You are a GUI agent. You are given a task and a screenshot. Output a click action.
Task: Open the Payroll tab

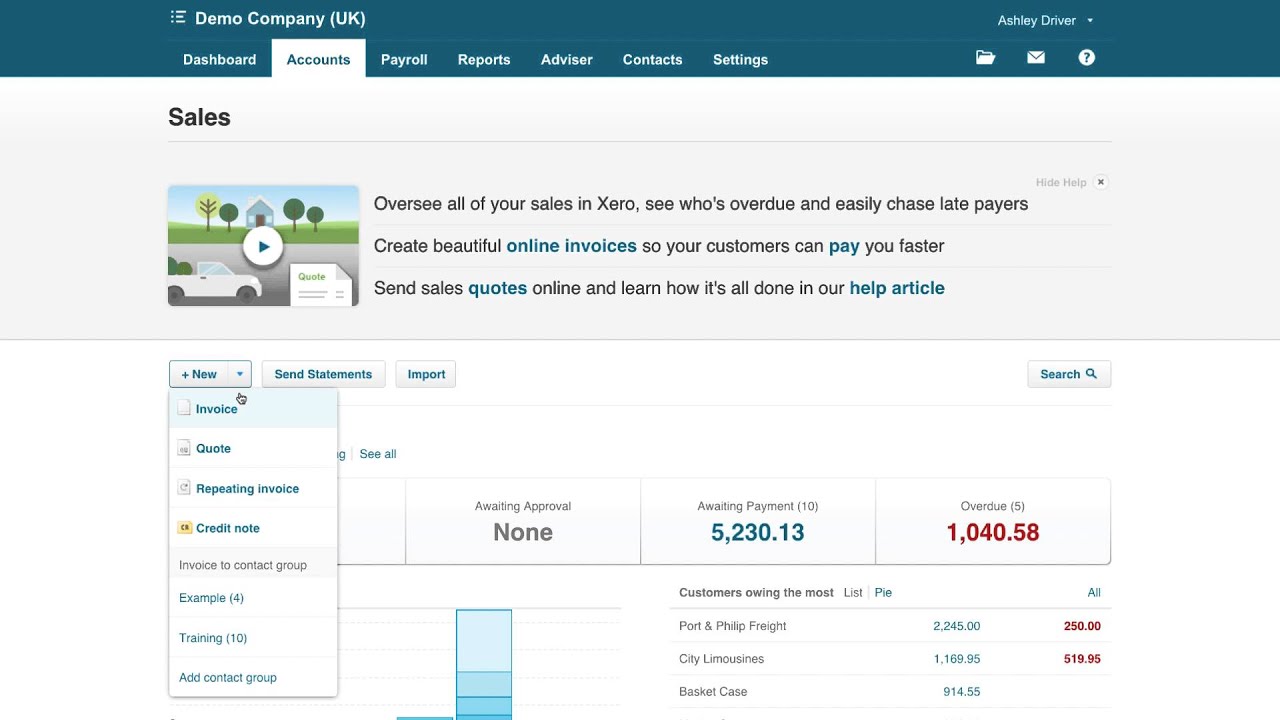404,59
